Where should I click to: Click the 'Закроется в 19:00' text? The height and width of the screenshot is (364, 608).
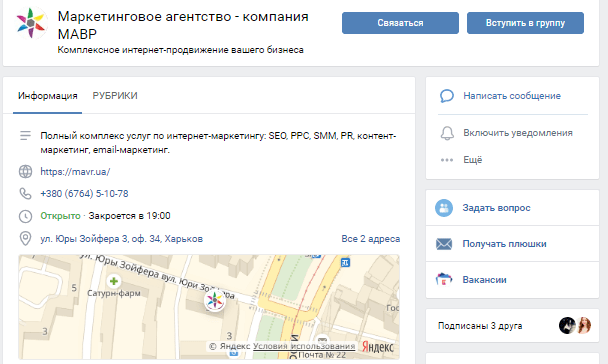pyautogui.click(x=129, y=216)
